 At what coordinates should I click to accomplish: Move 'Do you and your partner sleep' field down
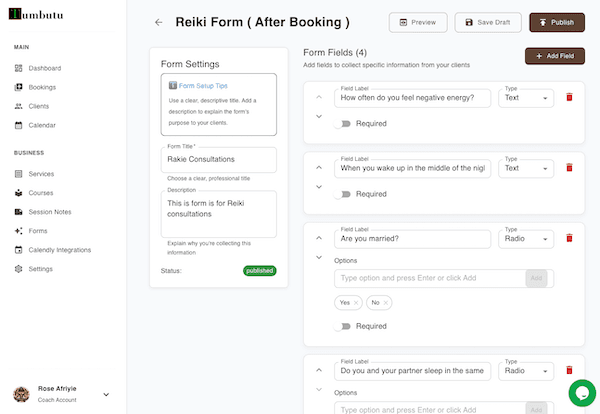(319, 389)
